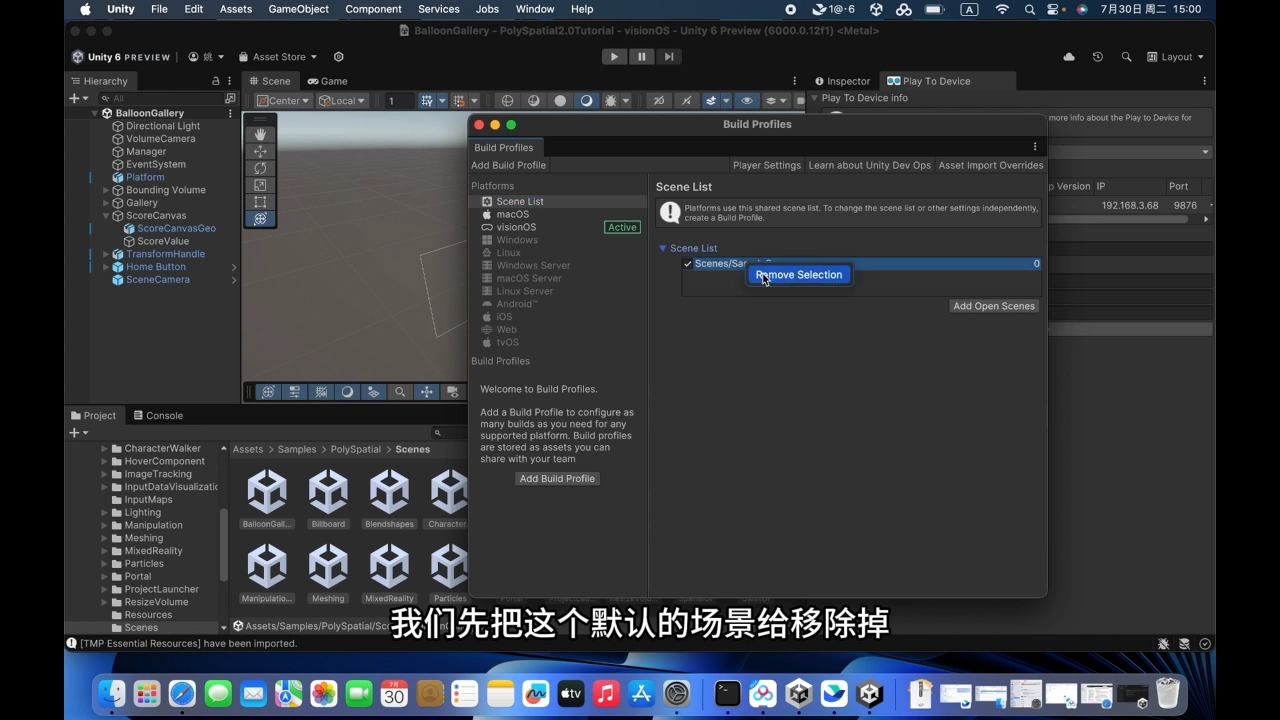This screenshot has width=1280, height=720.
Task: Open the account dropdown
Action: click(x=206, y=57)
